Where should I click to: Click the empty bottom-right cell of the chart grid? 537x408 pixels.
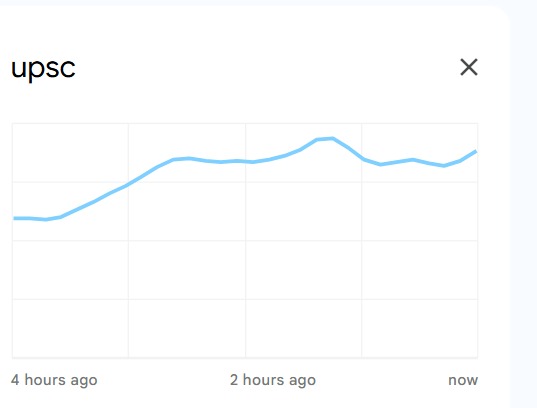click(420, 329)
